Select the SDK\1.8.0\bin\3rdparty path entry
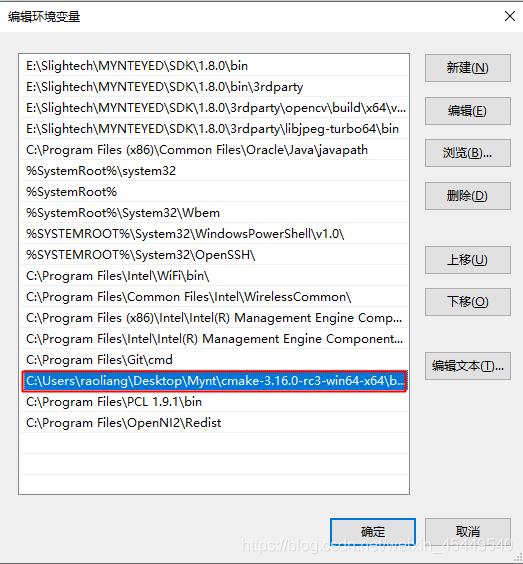The height and width of the screenshot is (564, 523). pyautogui.click(x=214, y=87)
